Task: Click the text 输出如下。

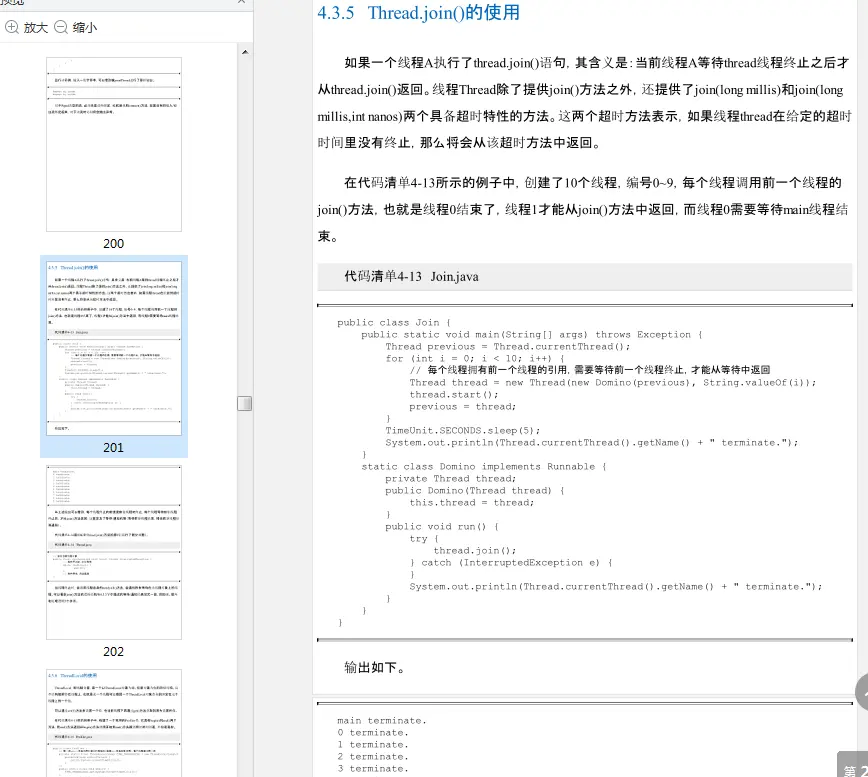Action: tap(374, 667)
